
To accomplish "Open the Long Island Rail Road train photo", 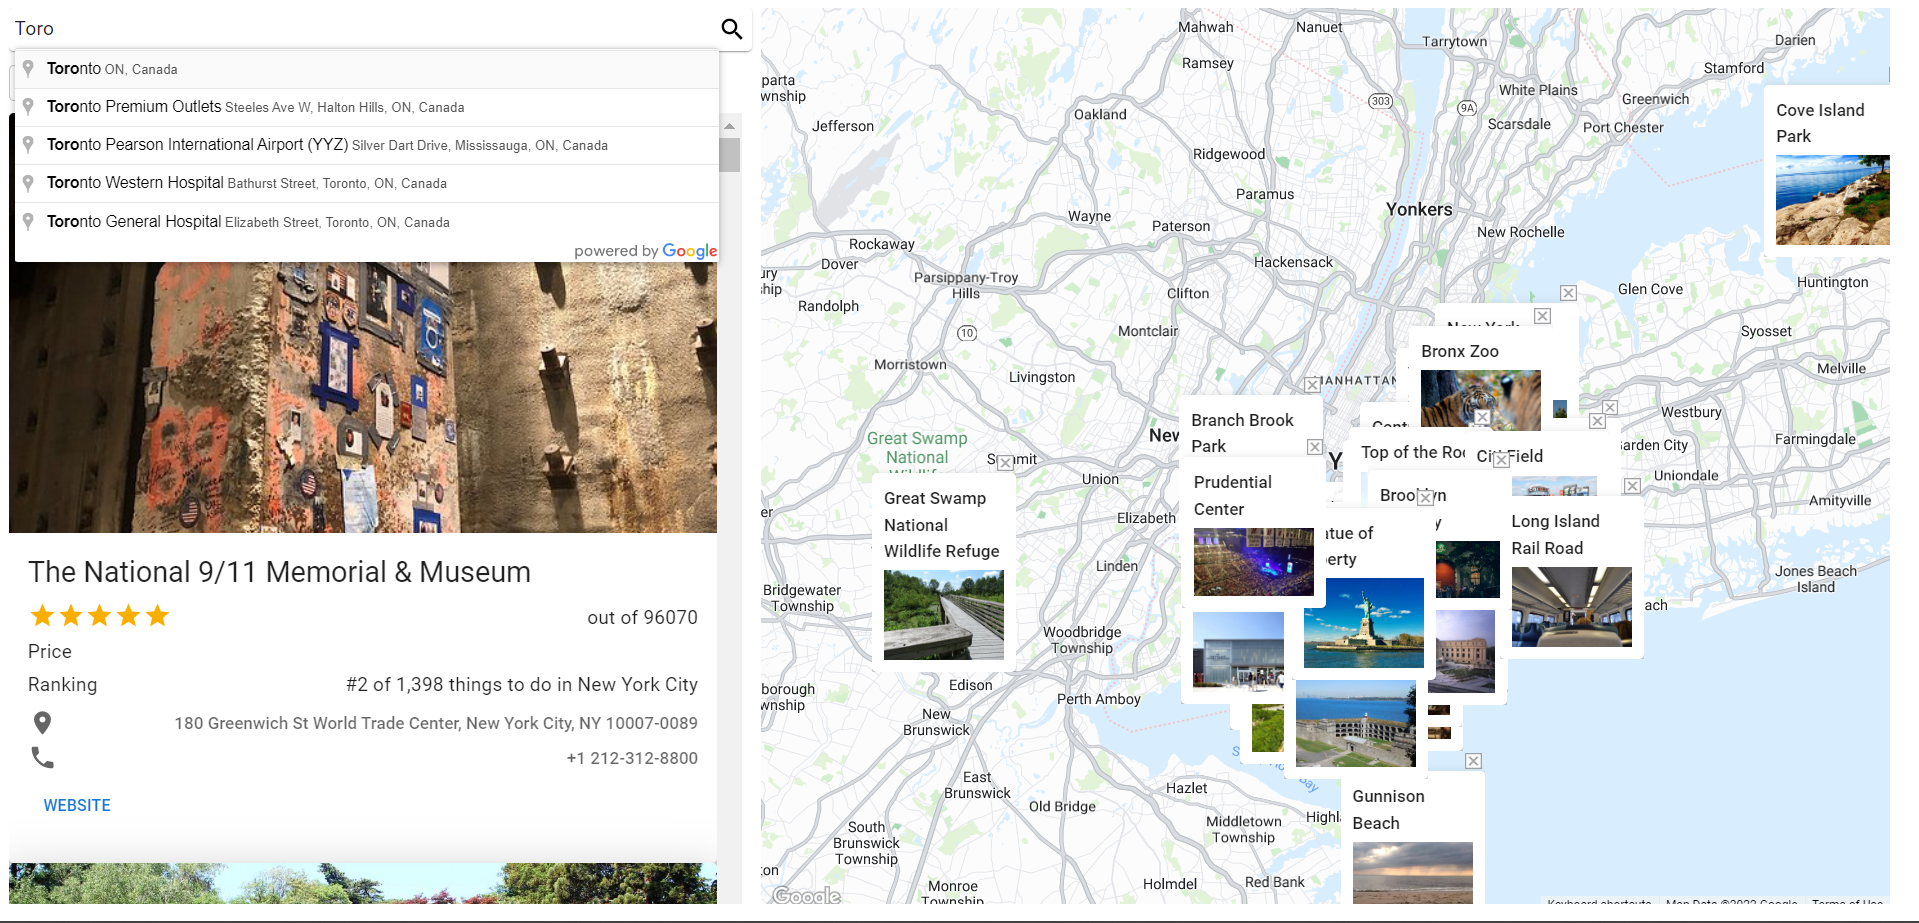I will coord(1571,607).
